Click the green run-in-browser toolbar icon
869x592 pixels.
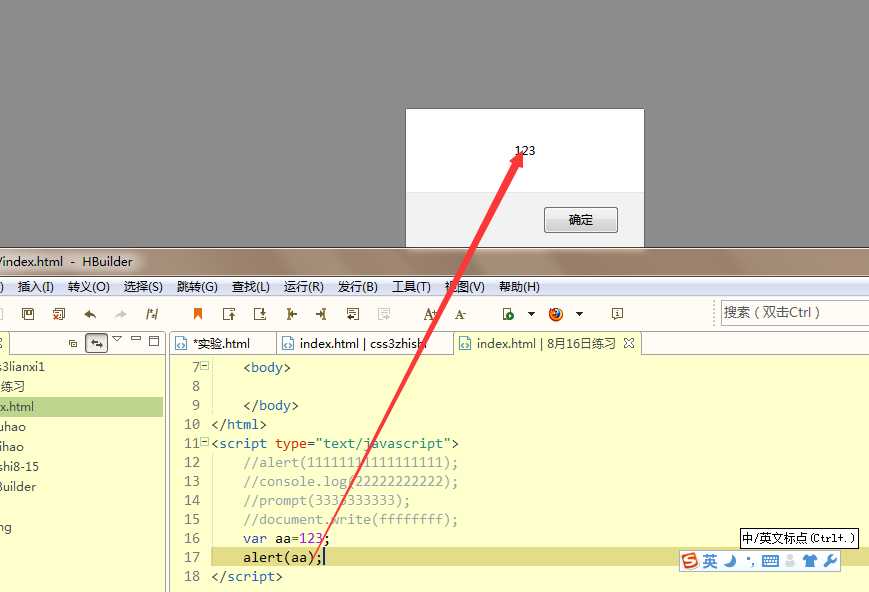508,314
